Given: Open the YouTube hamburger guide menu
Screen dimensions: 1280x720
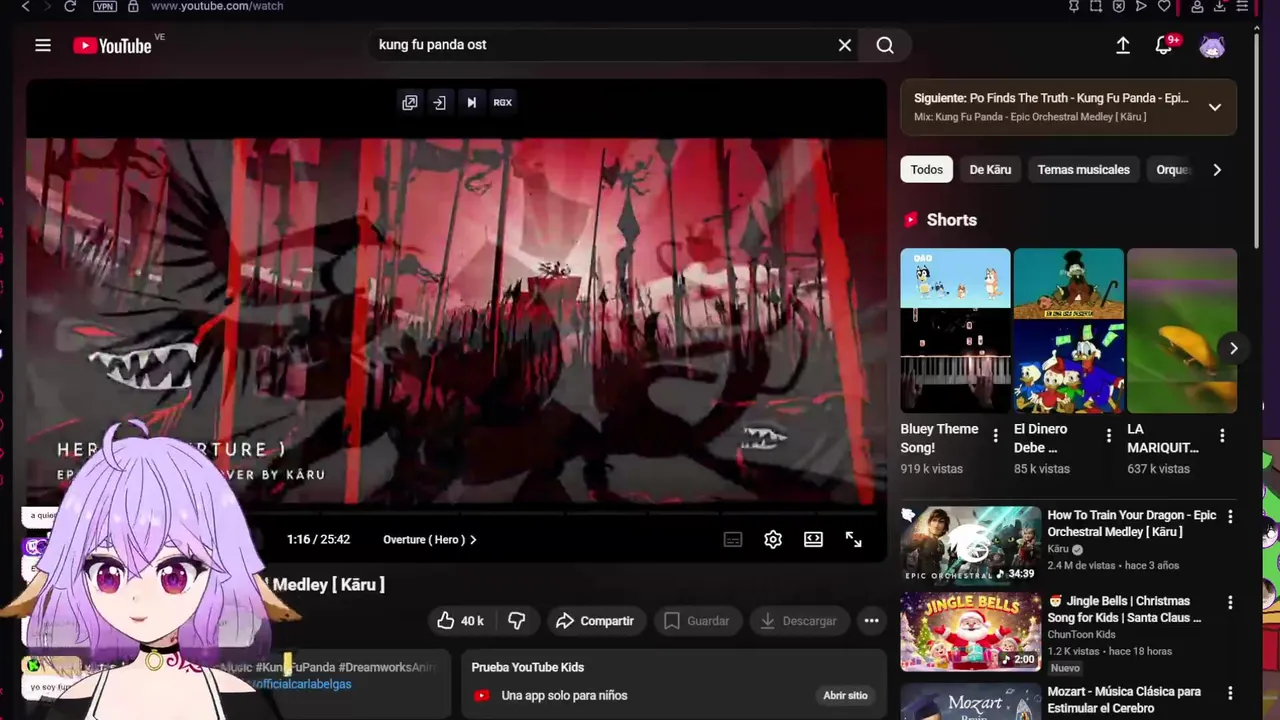Looking at the screenshot, I should pos(42,45).
